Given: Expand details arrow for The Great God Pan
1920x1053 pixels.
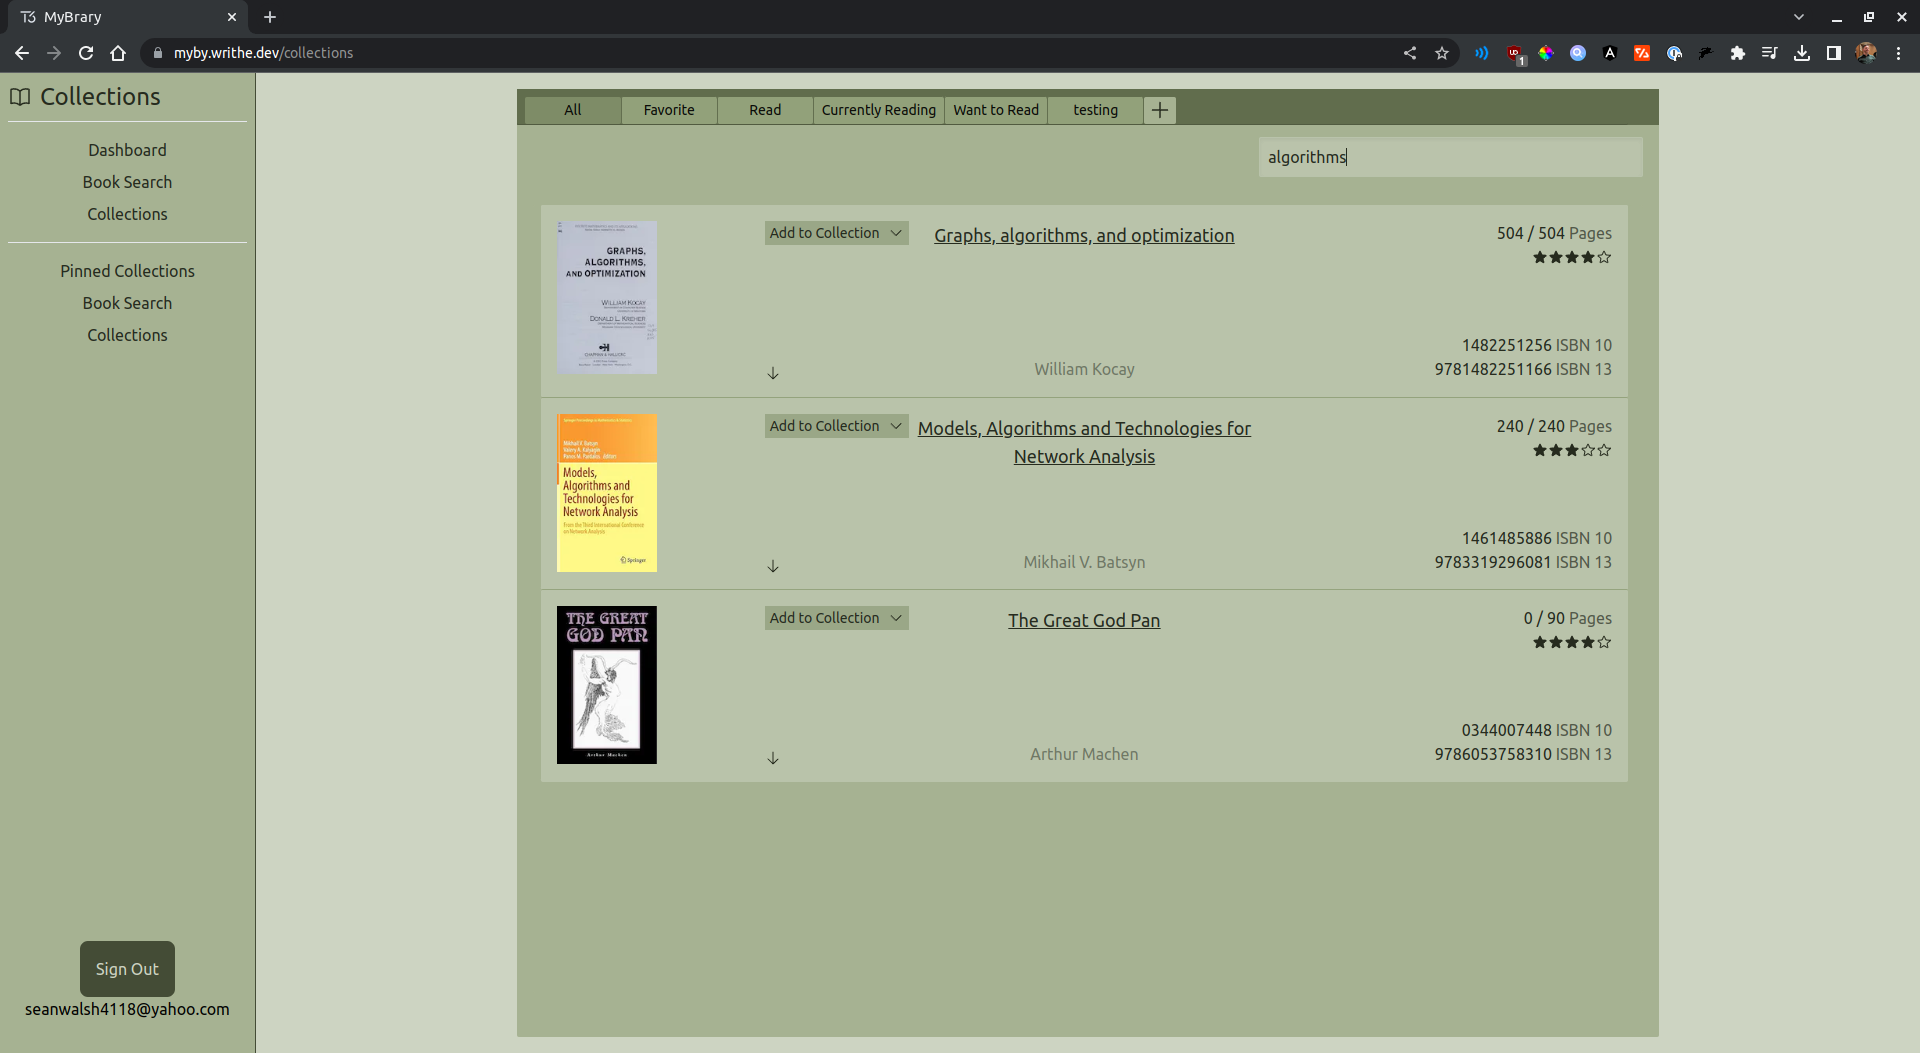Looking at the screenshot, I should (773, 758).
